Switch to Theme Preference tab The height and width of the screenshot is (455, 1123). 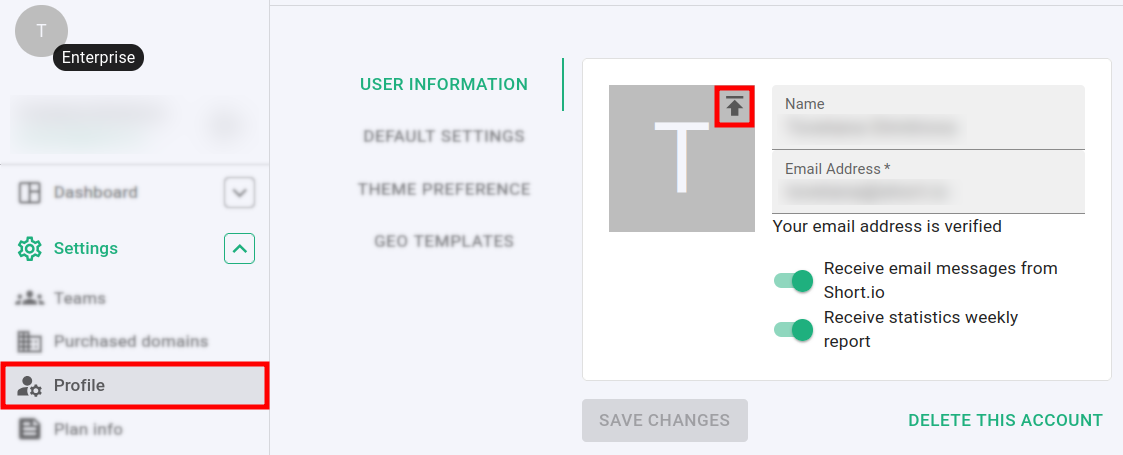(x=444, y=189)
